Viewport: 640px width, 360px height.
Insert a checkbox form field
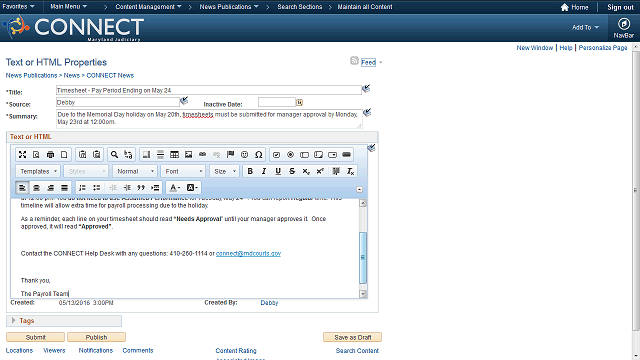pyautogui.click(x=276, y=155)
